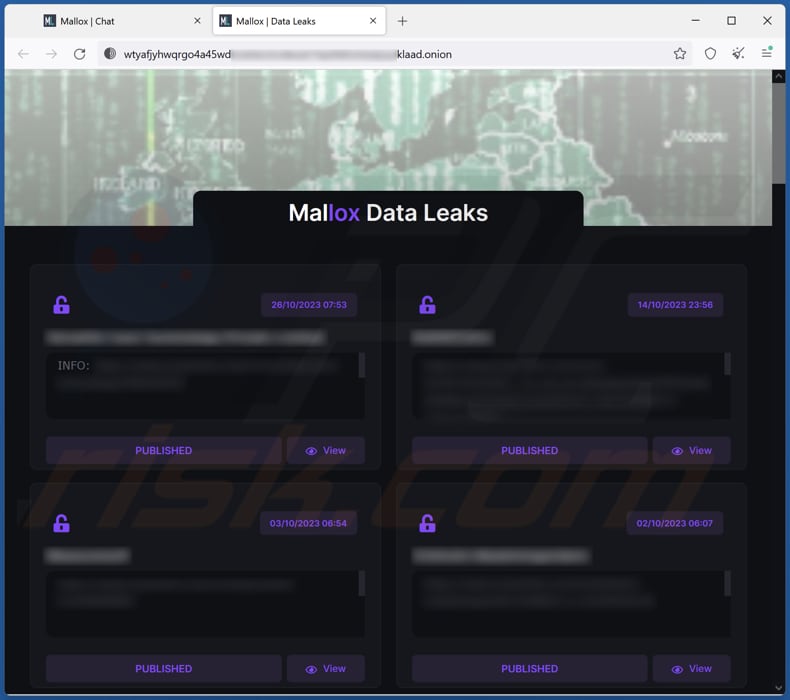Click the page scrollbar up arrow

click(779, 77)
